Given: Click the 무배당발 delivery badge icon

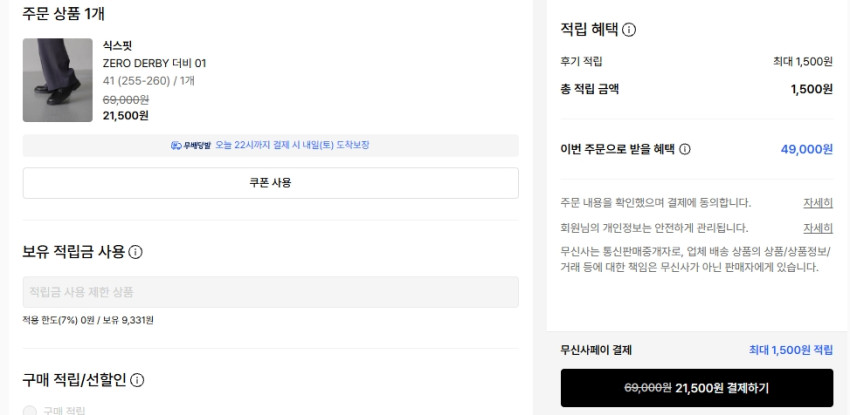Looking at the screenshot, I should click(x=191, y=145).
